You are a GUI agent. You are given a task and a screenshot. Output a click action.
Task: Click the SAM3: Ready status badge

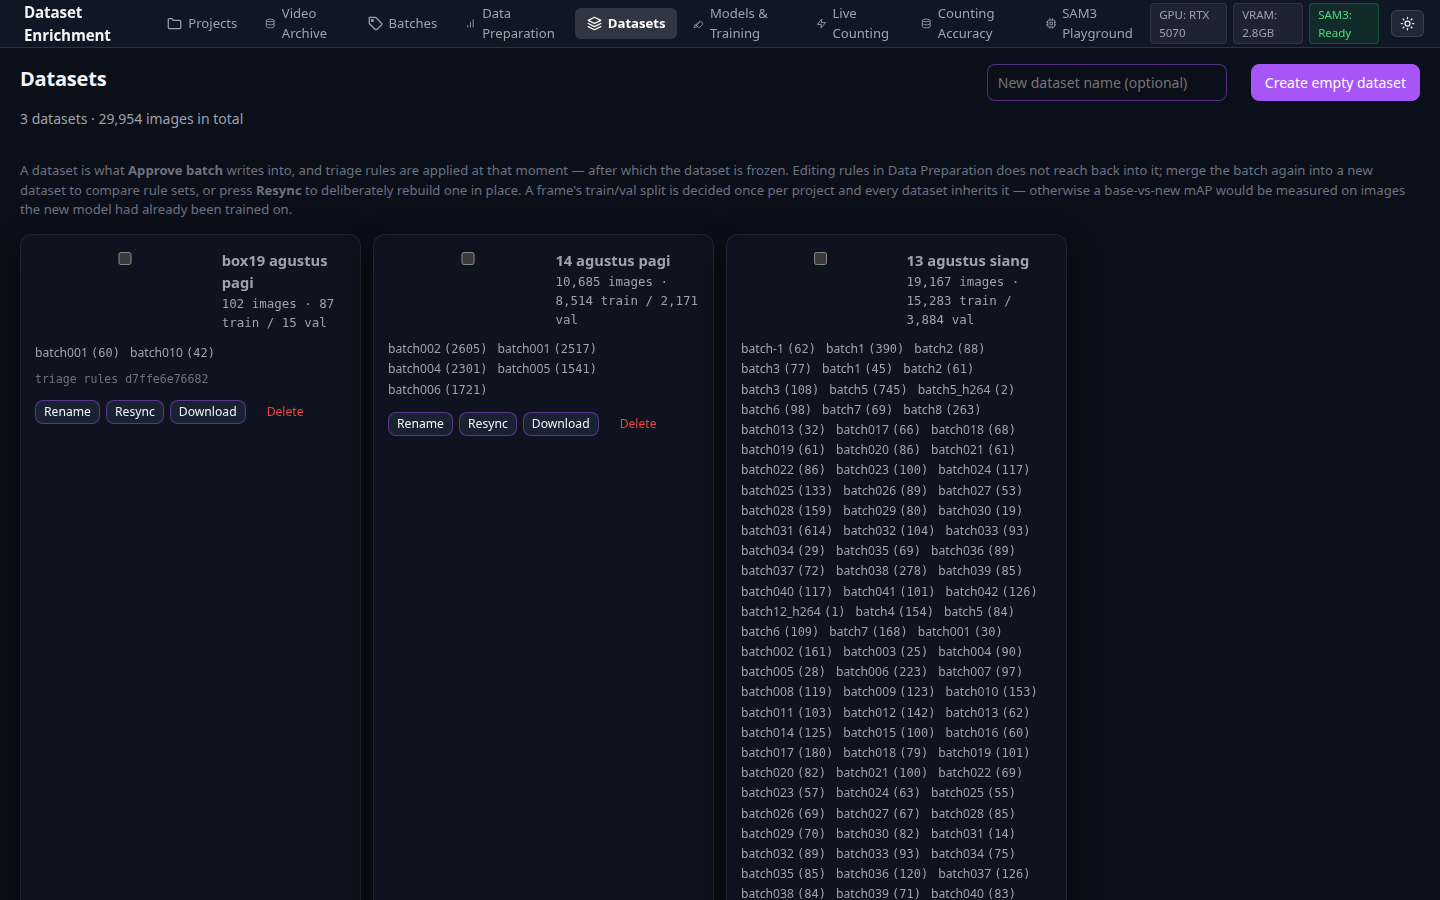pos(1344,24)
